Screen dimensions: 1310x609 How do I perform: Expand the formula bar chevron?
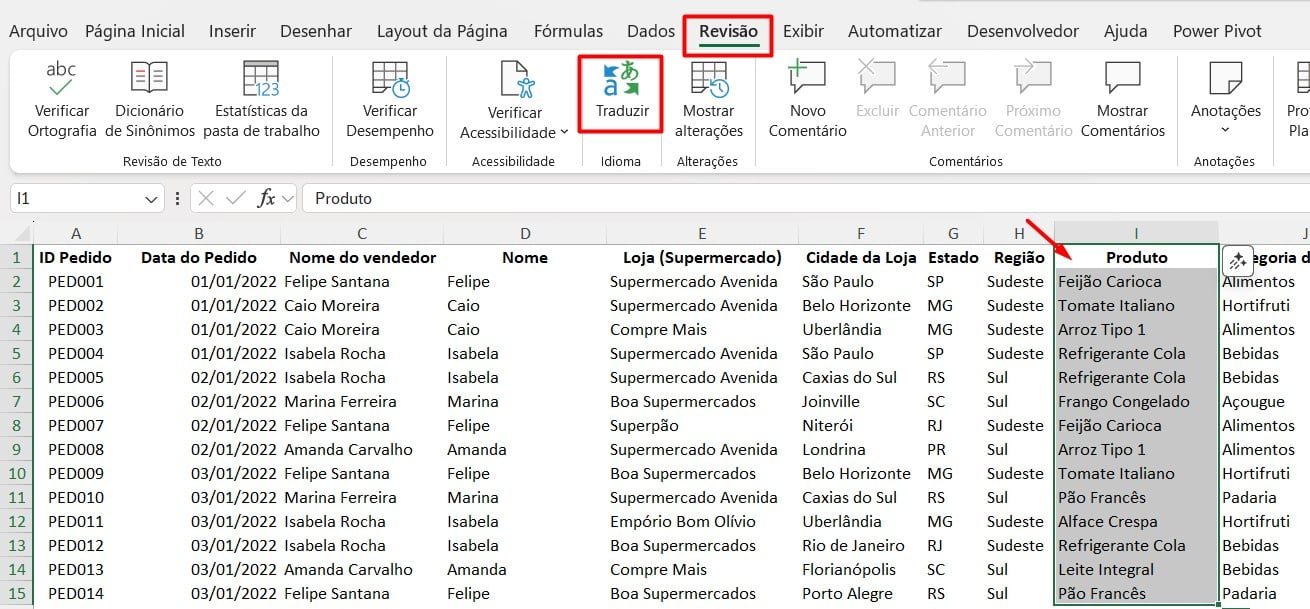(288, 199)
